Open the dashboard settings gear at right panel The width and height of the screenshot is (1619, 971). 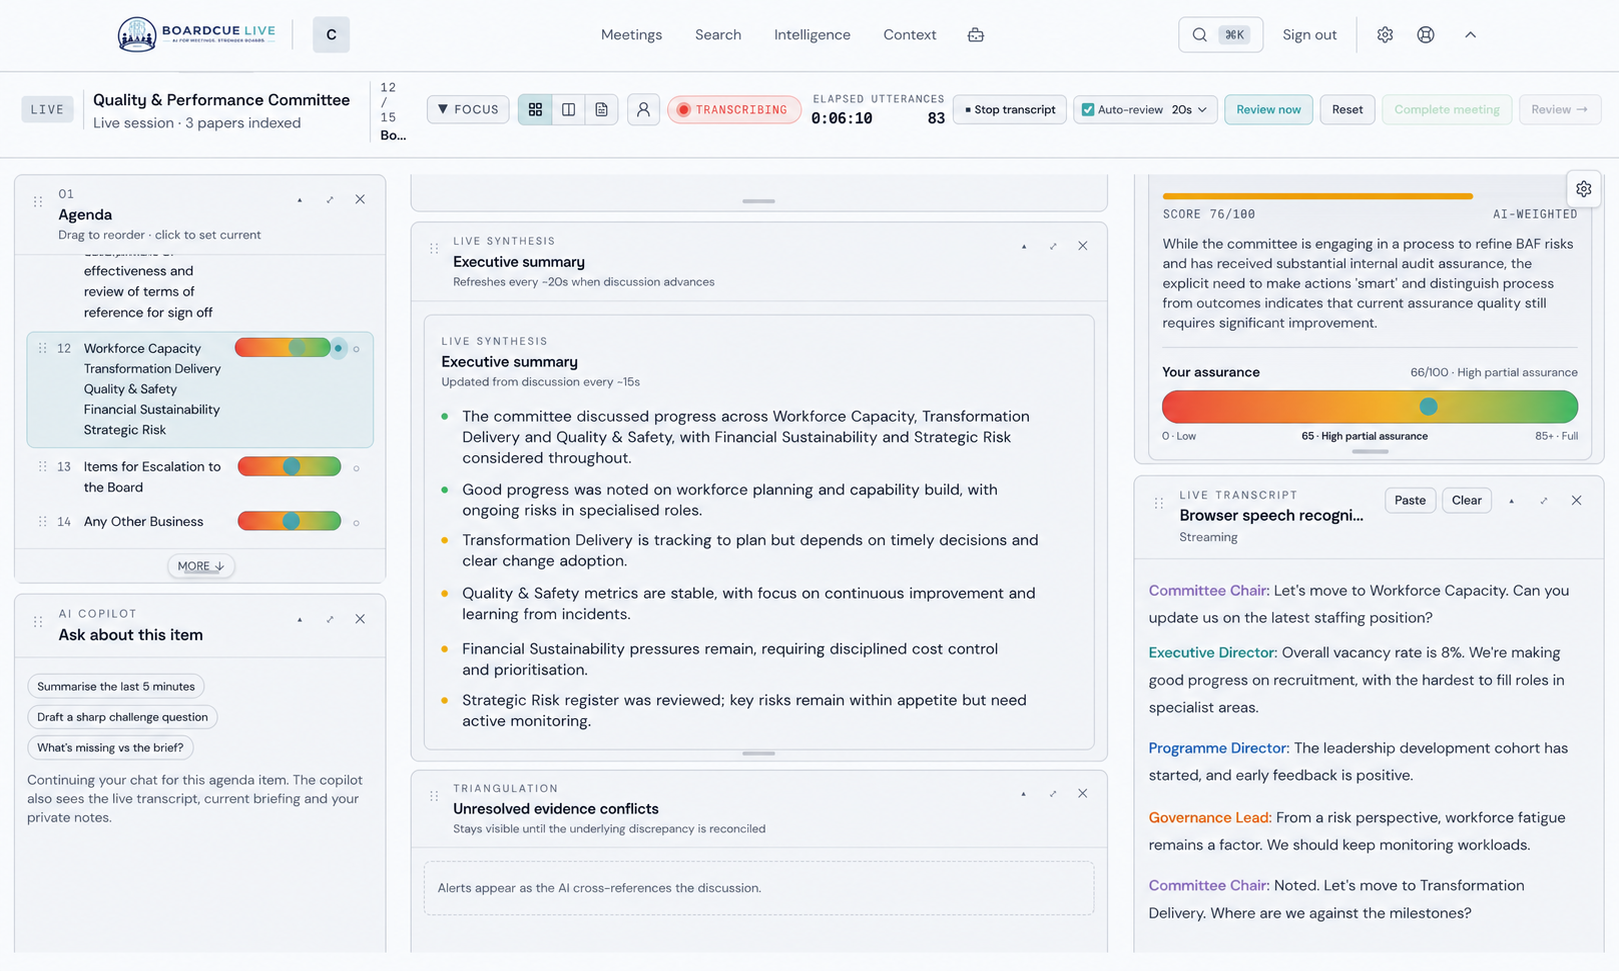click(1584, 189)
